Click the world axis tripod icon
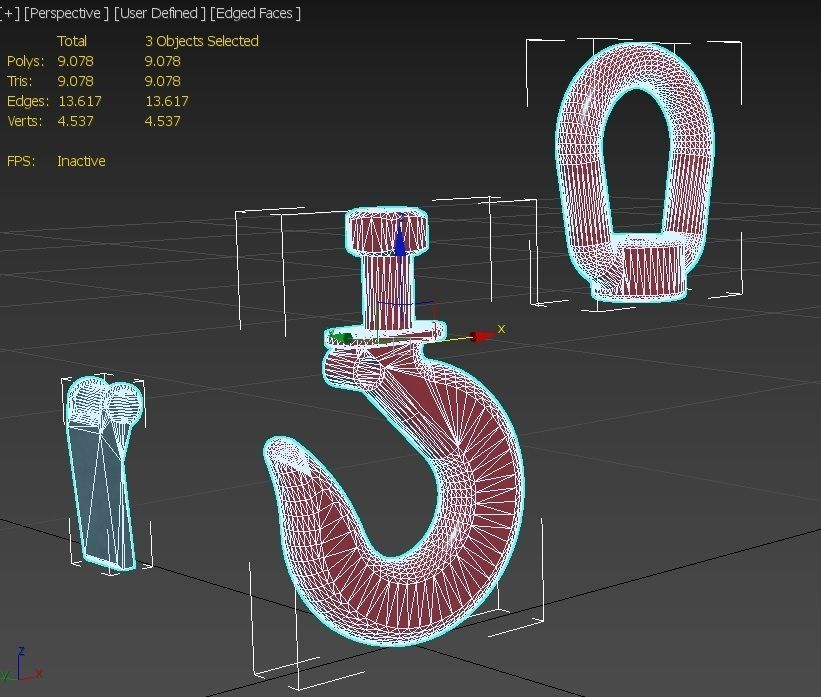 [21, 665]
